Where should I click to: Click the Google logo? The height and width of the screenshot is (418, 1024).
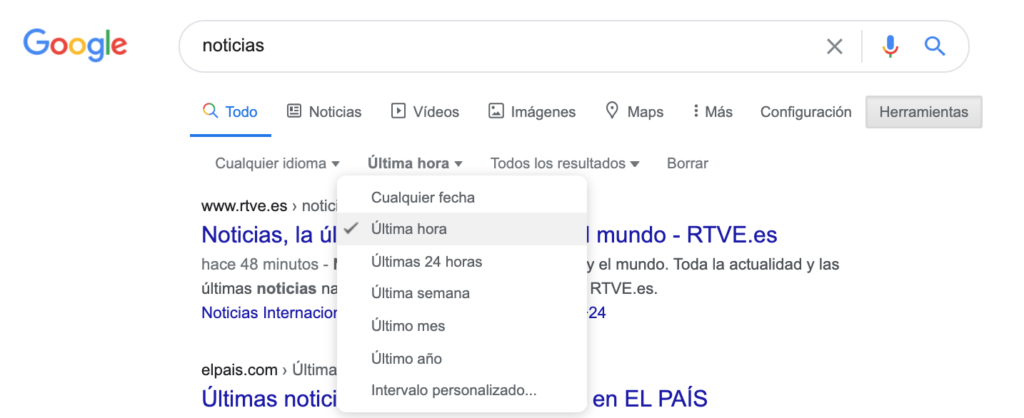[75, 45]
